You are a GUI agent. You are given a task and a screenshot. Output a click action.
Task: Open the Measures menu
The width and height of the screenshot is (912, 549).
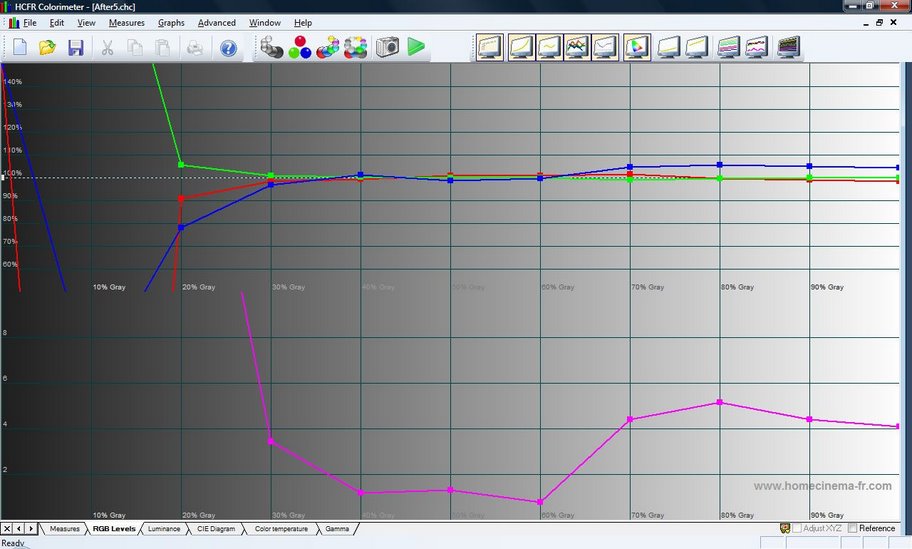(x=126, y=23)
